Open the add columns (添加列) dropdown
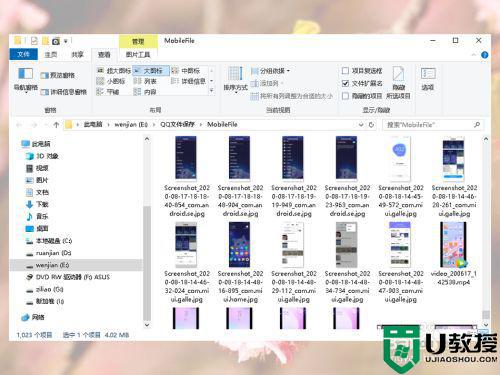The width and height of the screenshot is (500, 375). tap(267, 83)
